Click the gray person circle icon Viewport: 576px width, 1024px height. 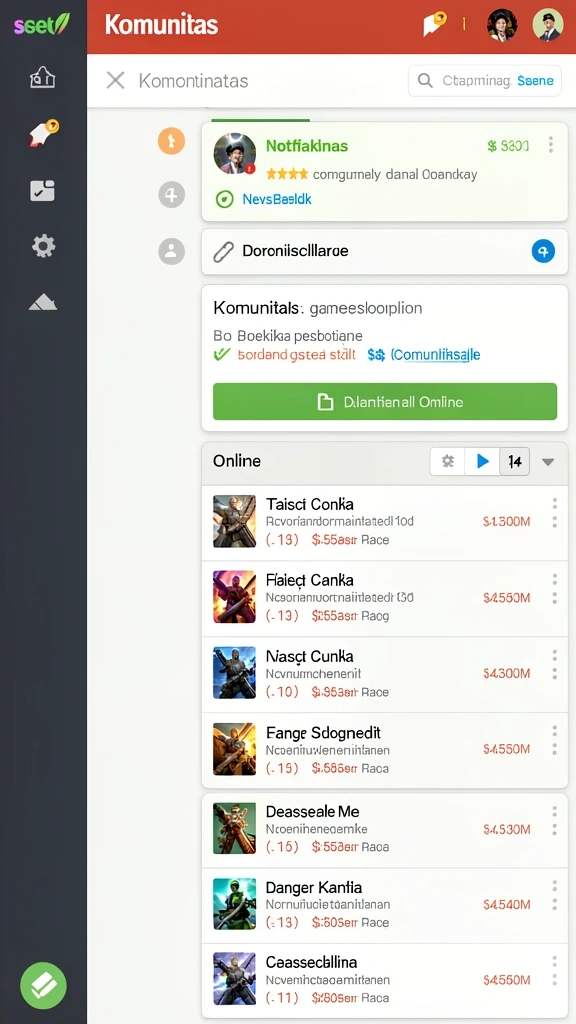(171, 251)
